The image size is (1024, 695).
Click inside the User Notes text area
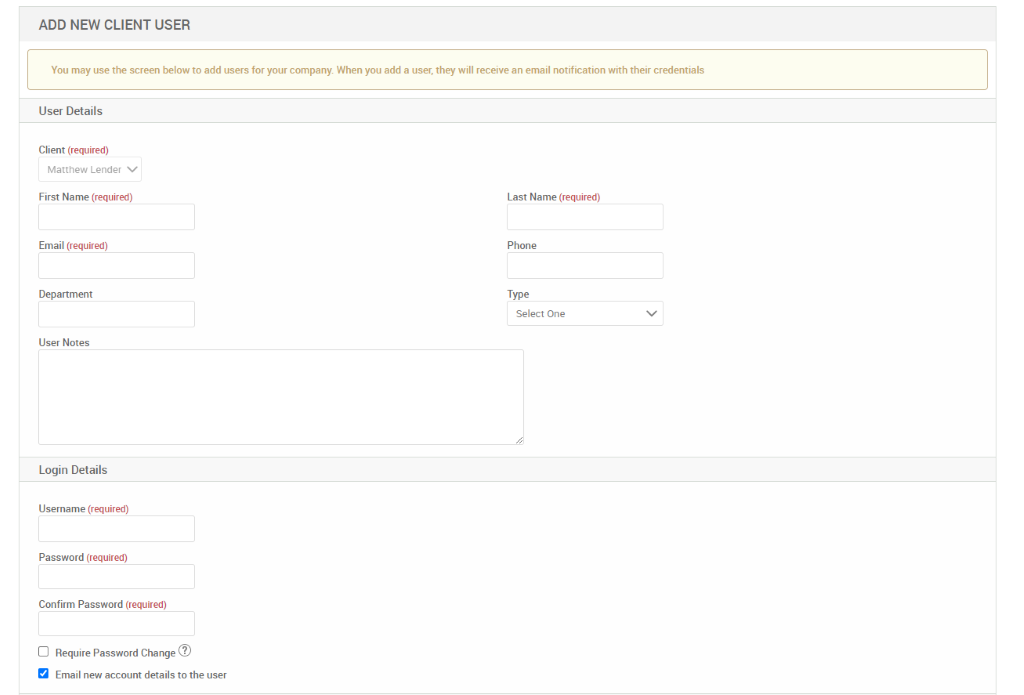pos(281,397)
